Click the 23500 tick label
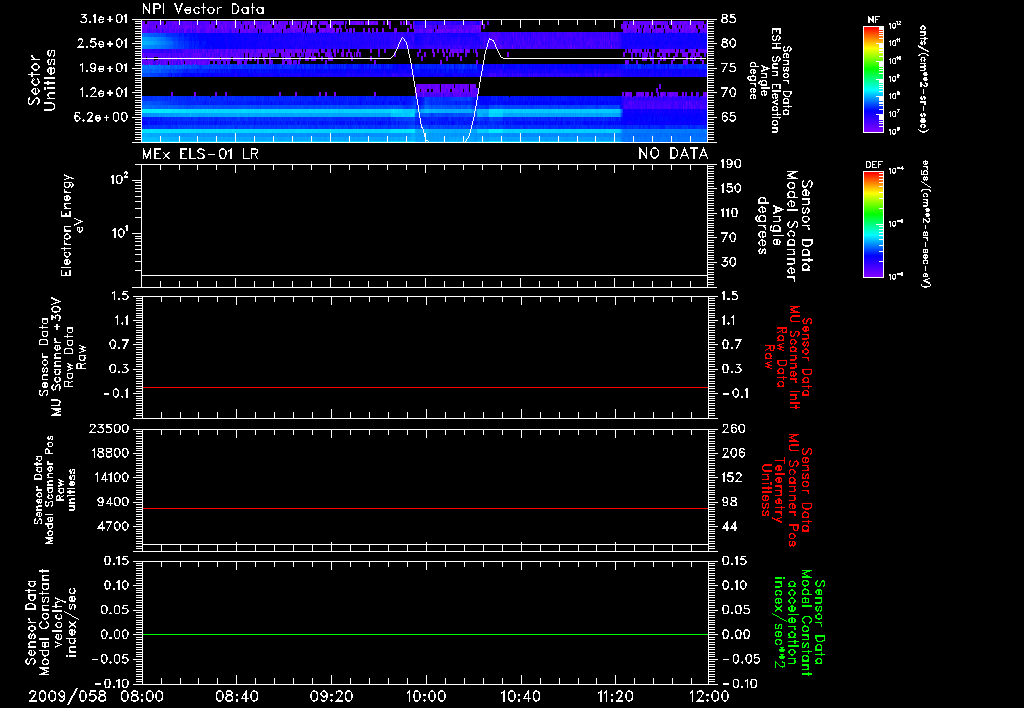 (x=109, y=428)
